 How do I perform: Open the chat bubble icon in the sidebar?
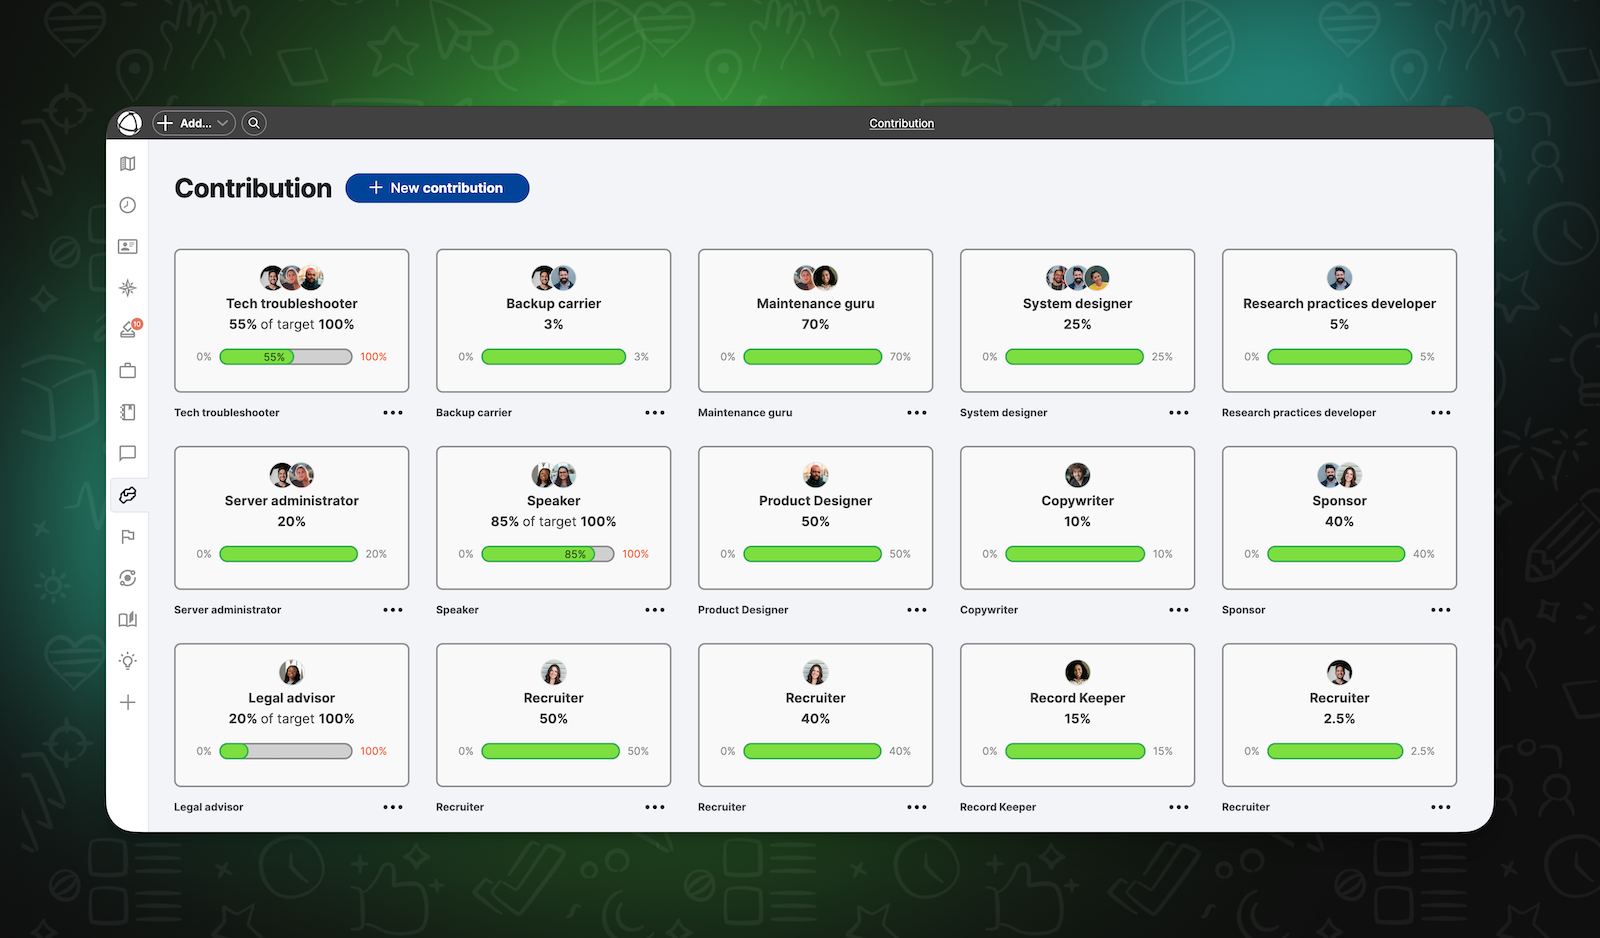tap(127, 454)
